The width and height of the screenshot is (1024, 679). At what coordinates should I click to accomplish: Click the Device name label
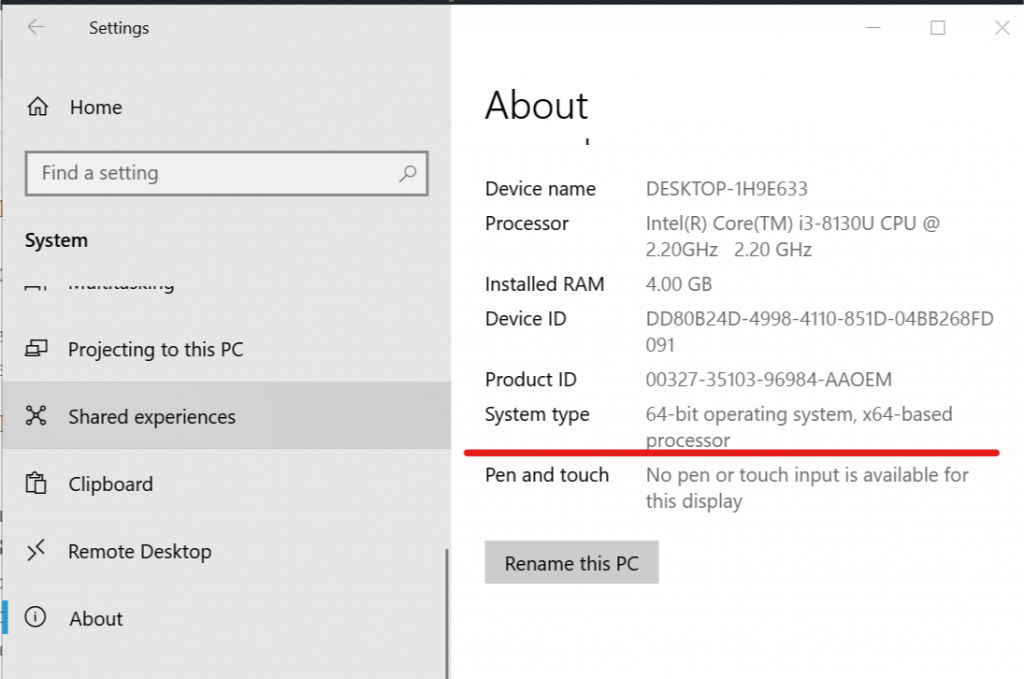540,189
